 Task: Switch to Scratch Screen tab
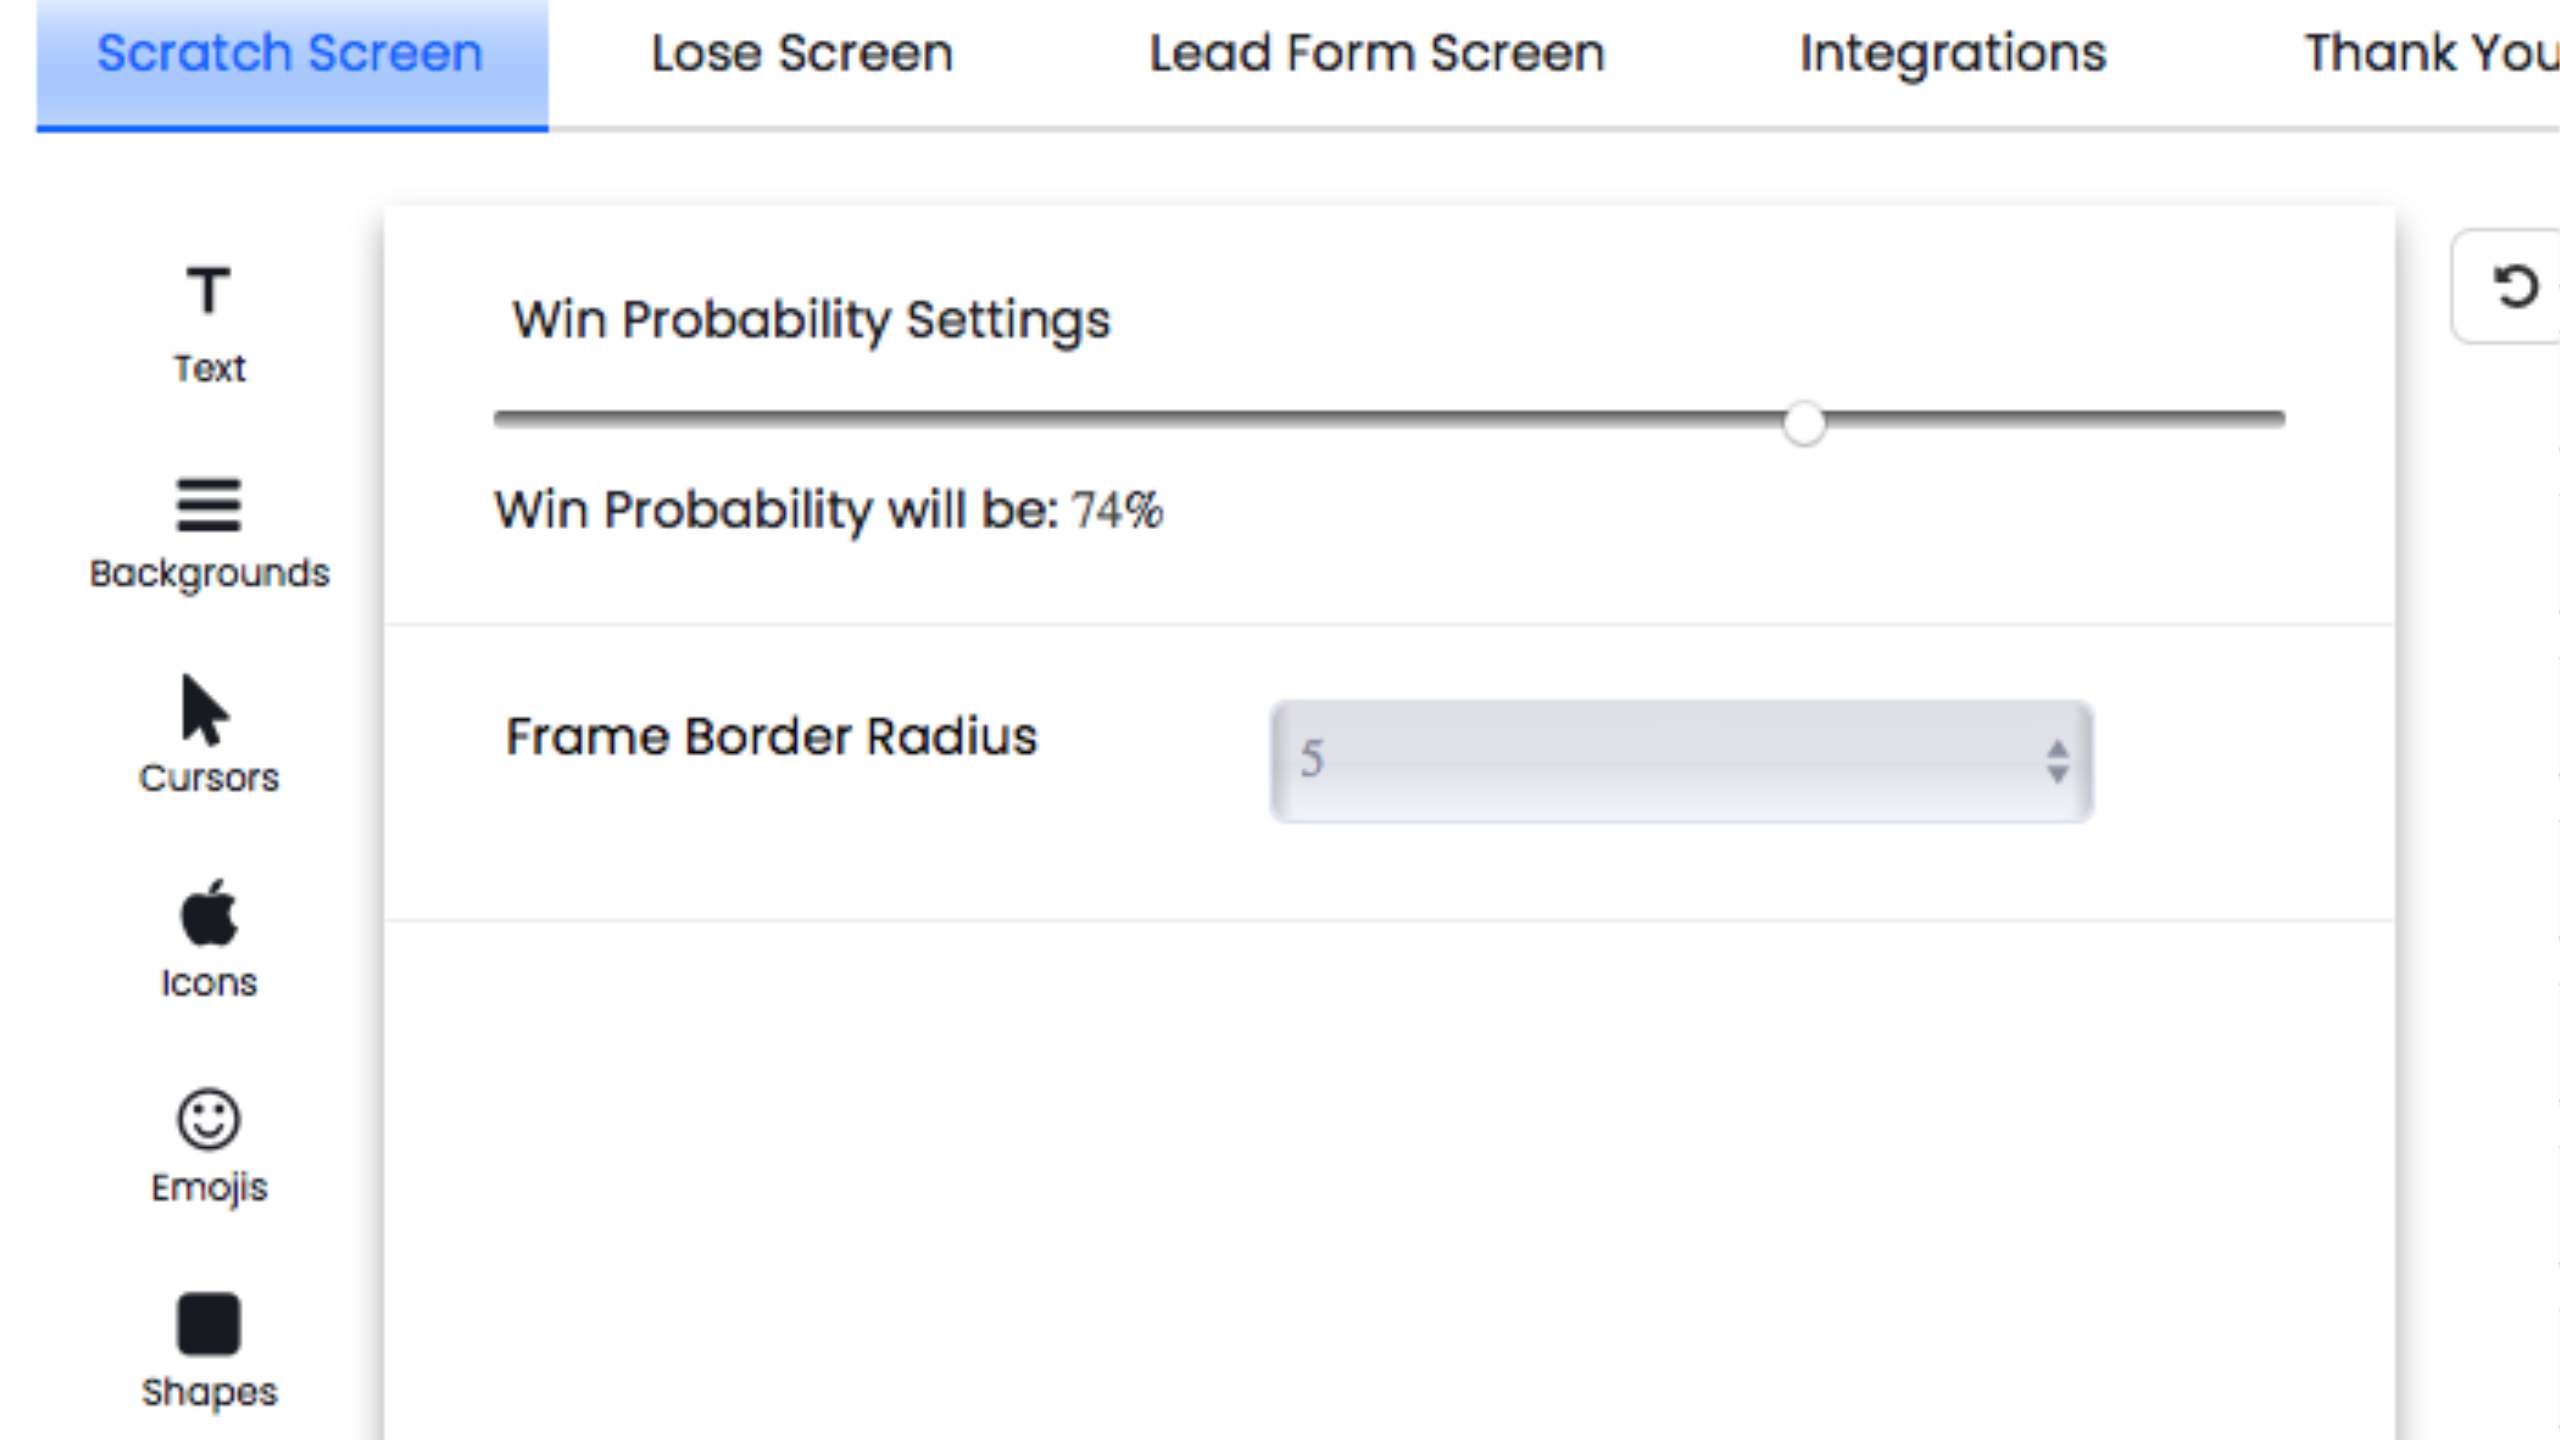click(x=290, y=54)
